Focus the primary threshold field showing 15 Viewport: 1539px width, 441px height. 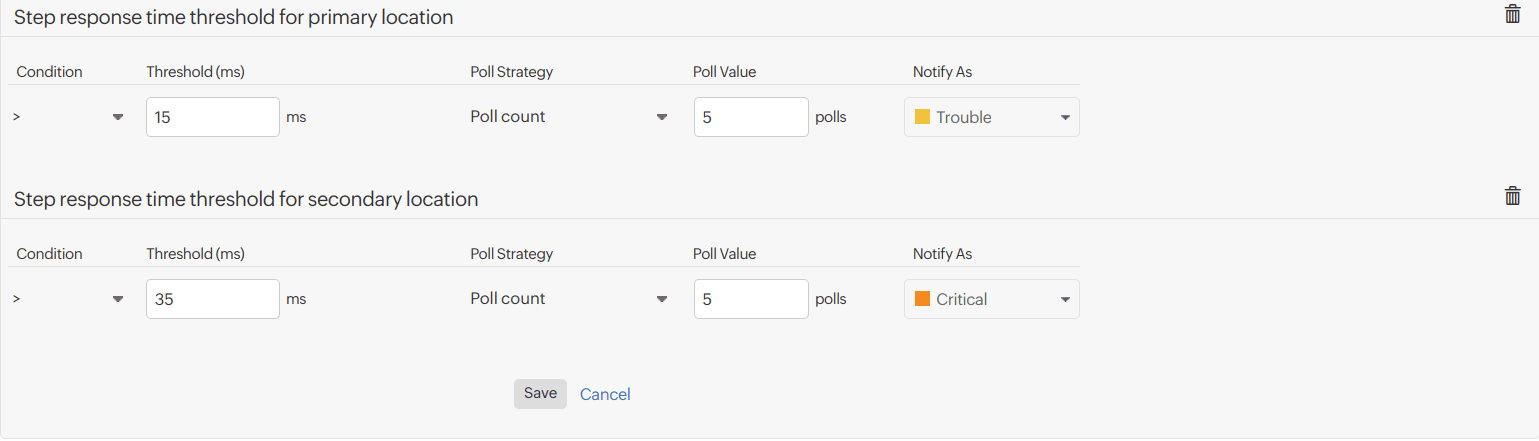click(212, 117)
